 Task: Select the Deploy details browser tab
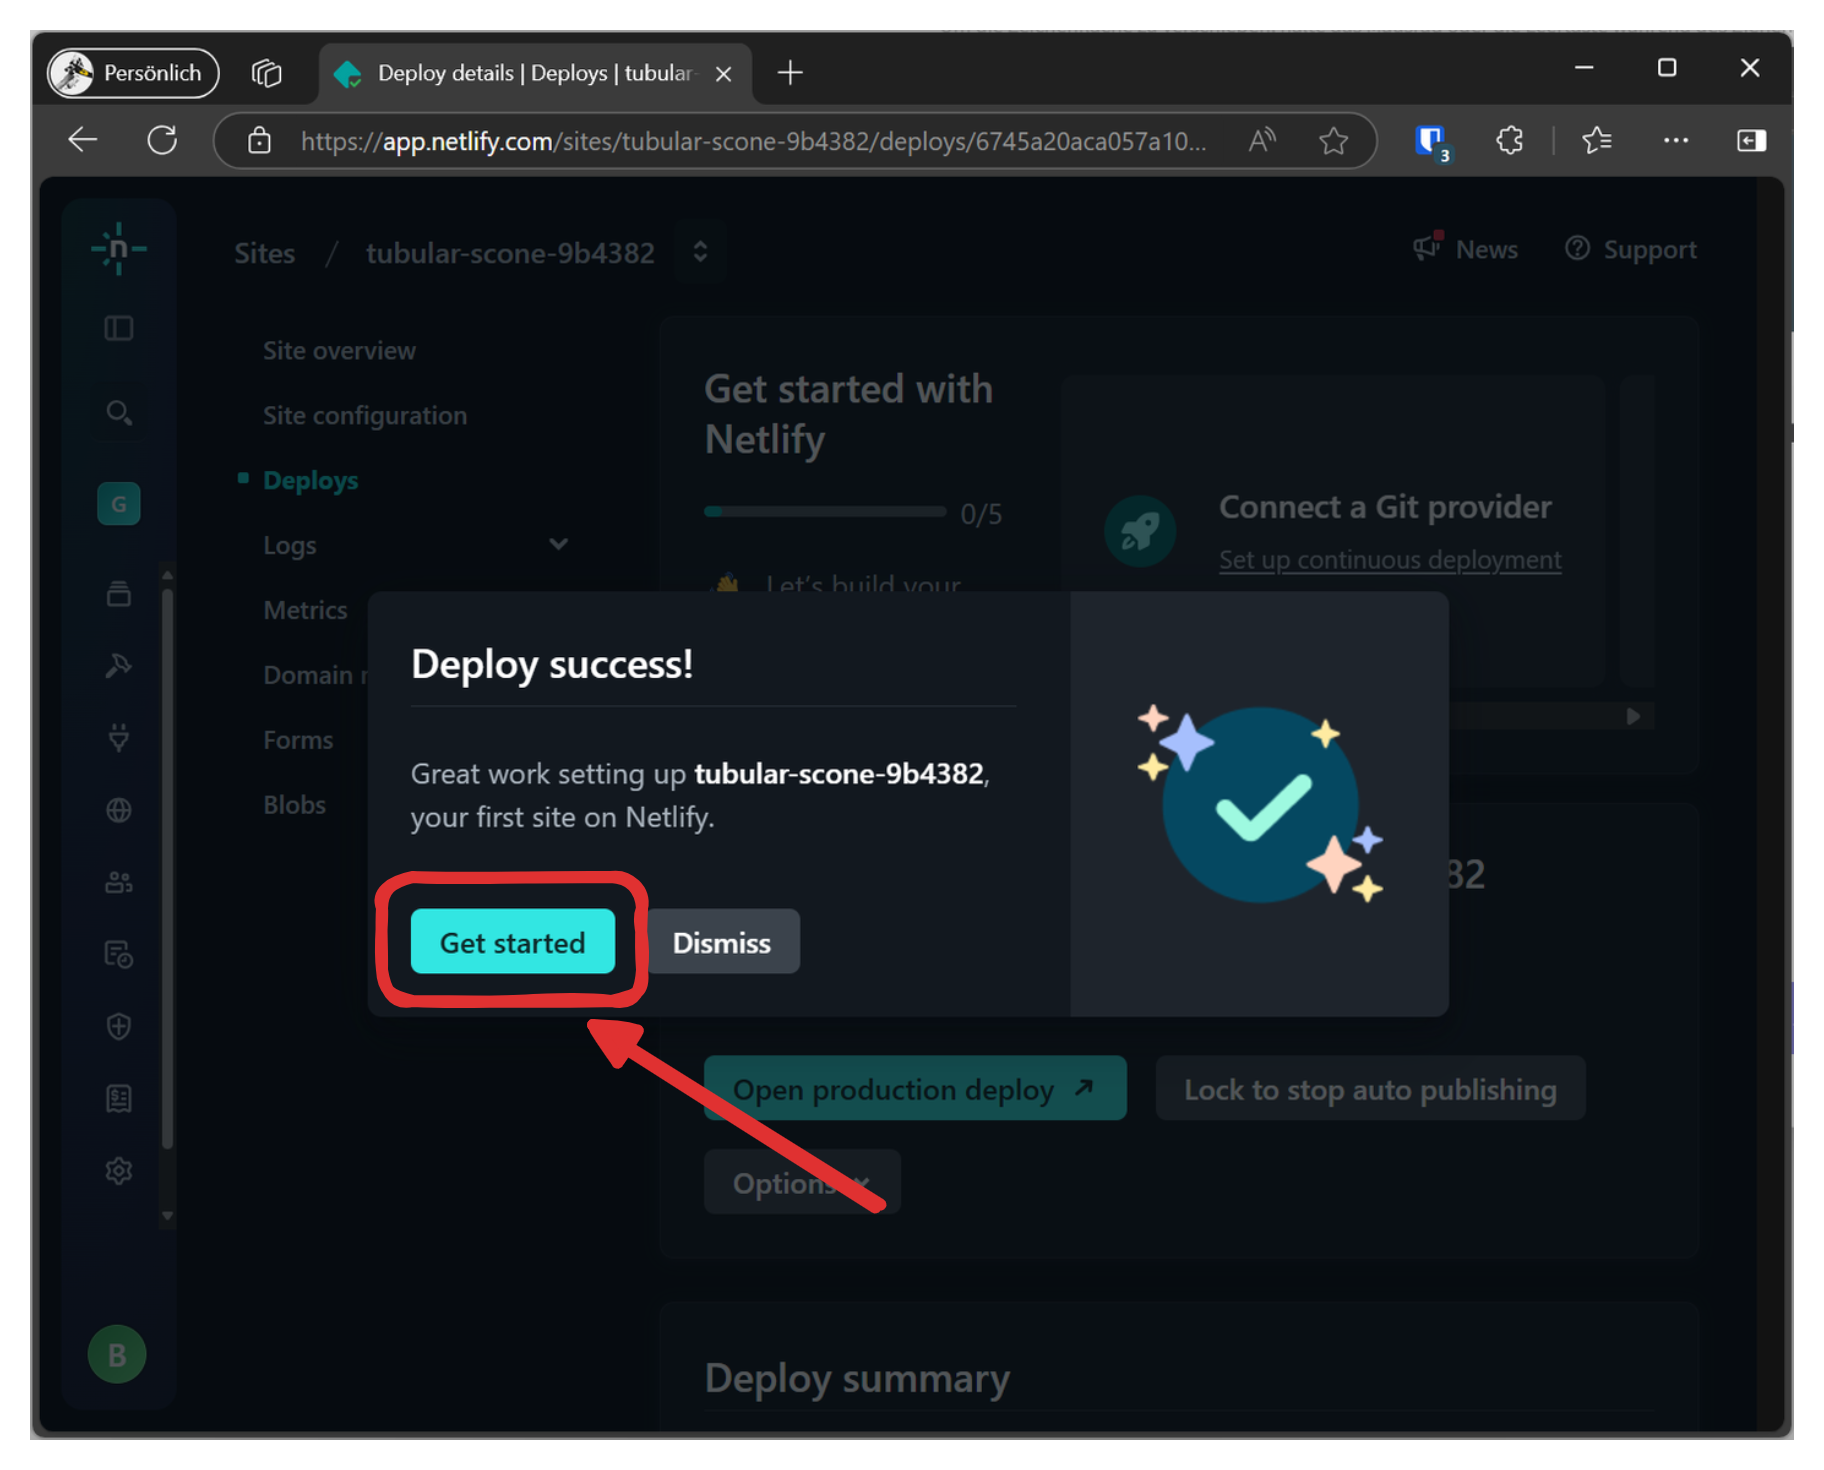(535, 73)
